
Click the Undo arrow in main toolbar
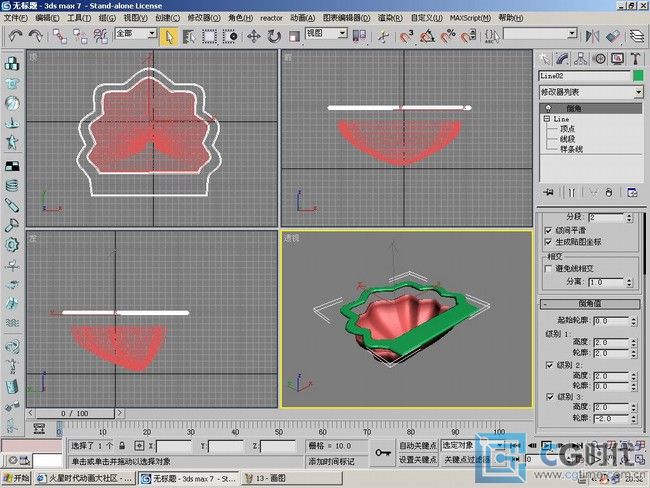15,36
